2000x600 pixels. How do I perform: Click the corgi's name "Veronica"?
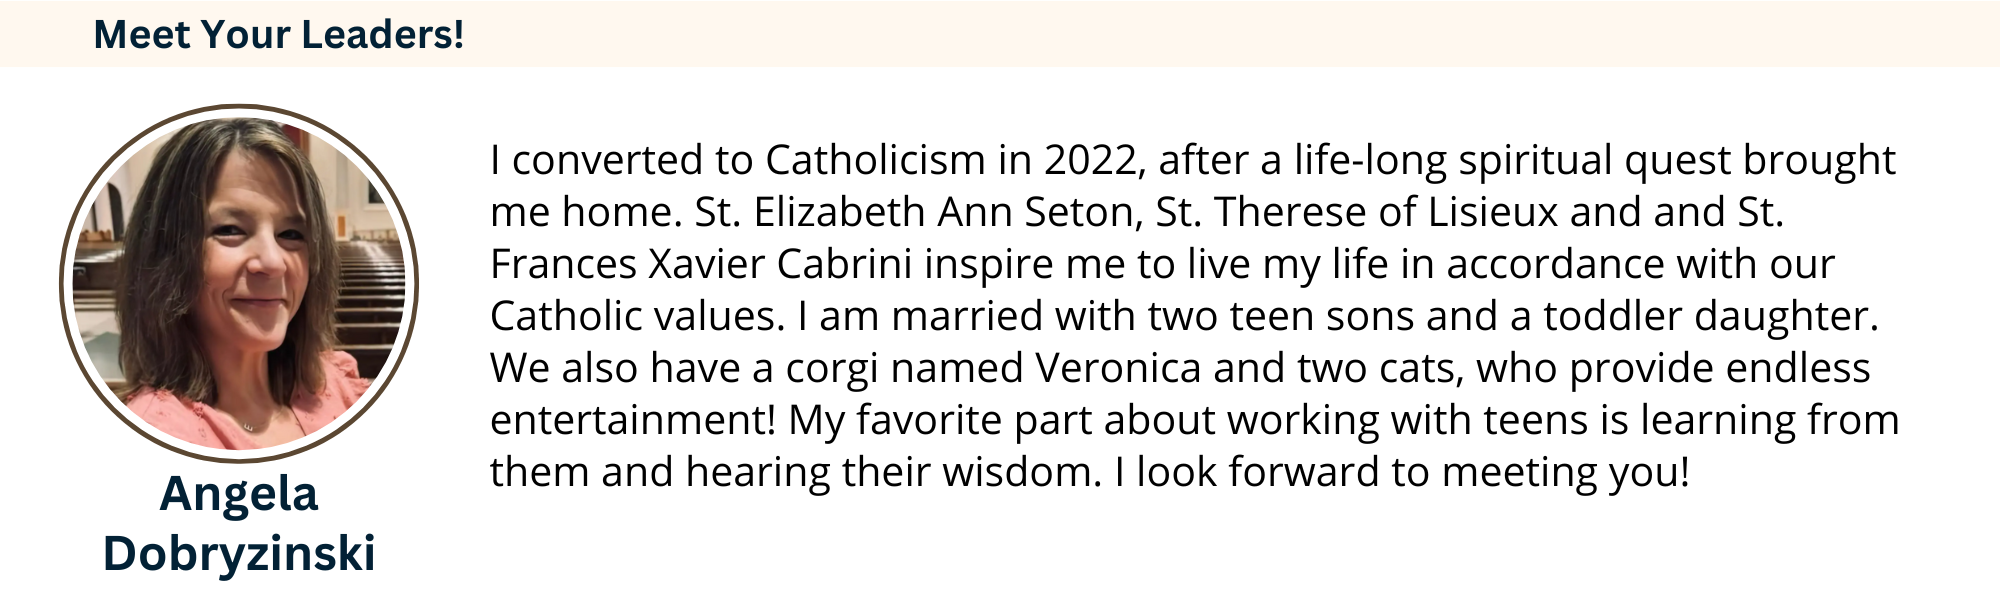click(1118, 368)
